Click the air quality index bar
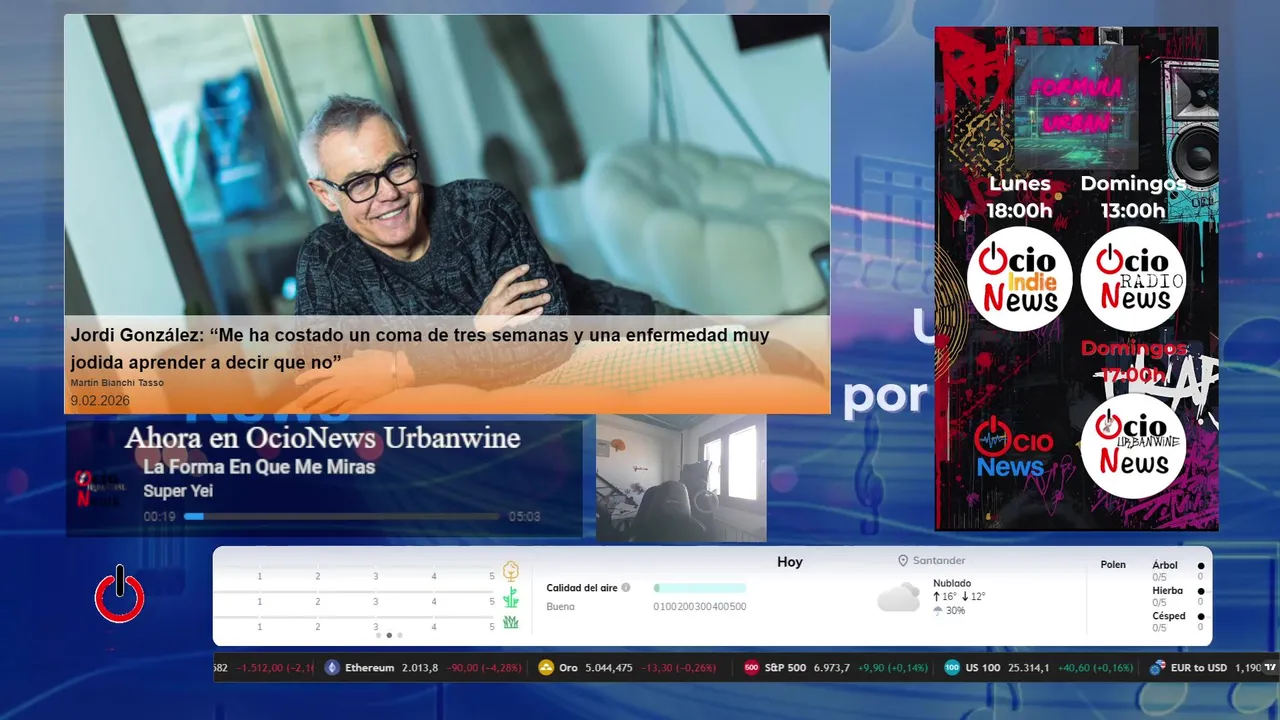Viewport: 1280px width, 720px height. pos(700,588)
